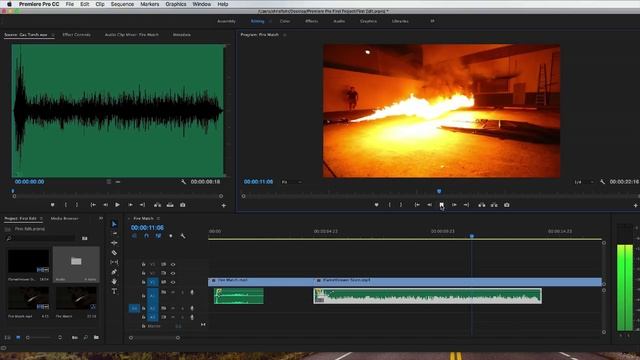Open Project panel menu
Viewport: 640px width, 360px height.
[41, 219]
